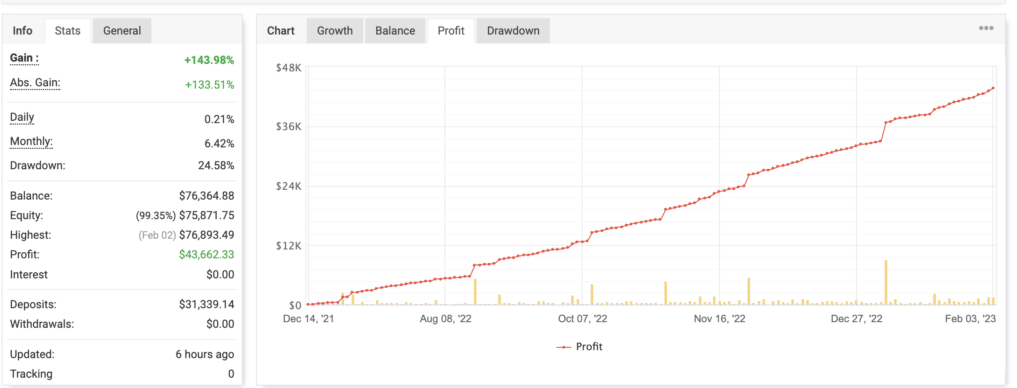1017x388 pixels.
Task: Click the $76,364.88 balance value
Action: pyautogui.click(x=206, y=196)
